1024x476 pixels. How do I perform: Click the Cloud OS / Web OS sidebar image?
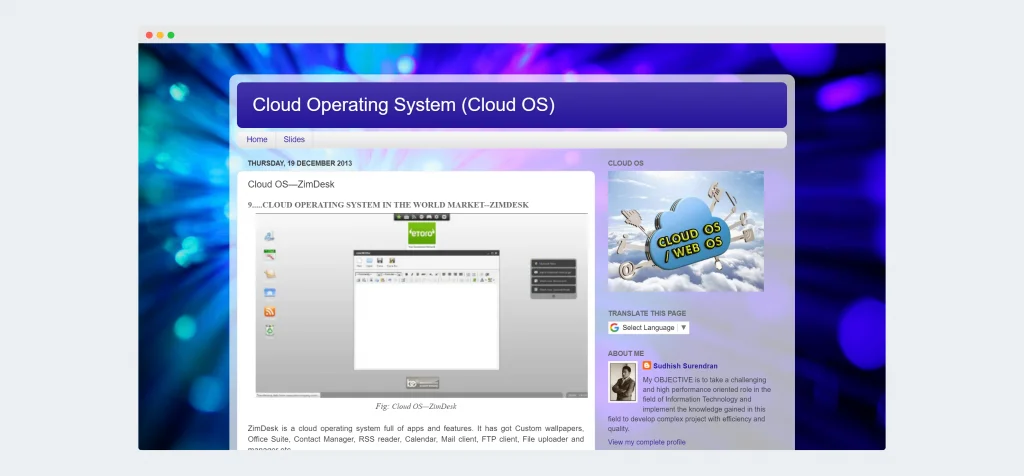click(x=686, y=231)
